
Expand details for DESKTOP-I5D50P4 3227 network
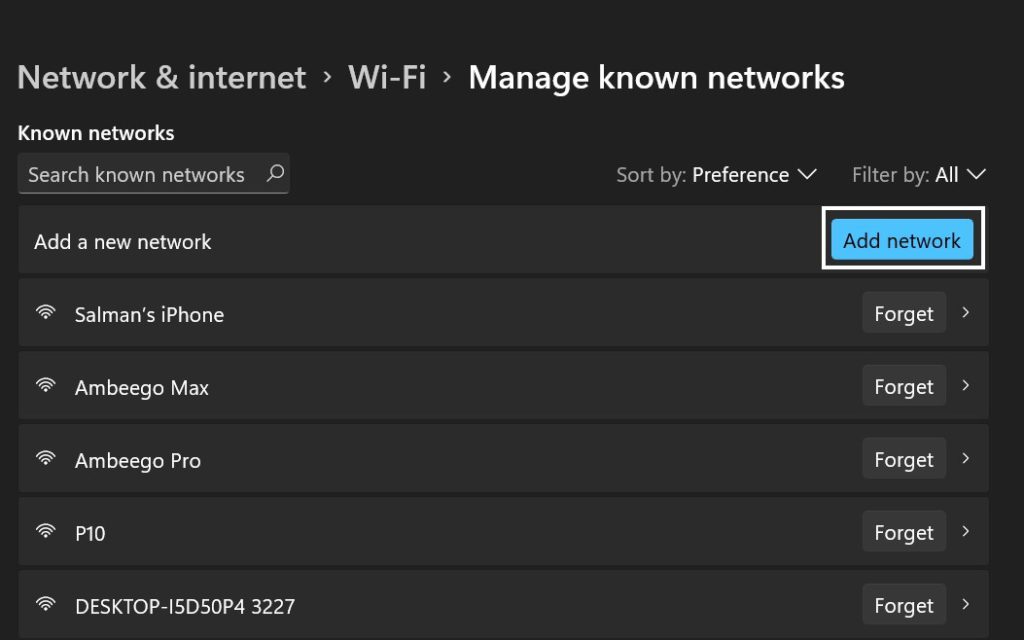pyautogui.click(x=967, y=605)
